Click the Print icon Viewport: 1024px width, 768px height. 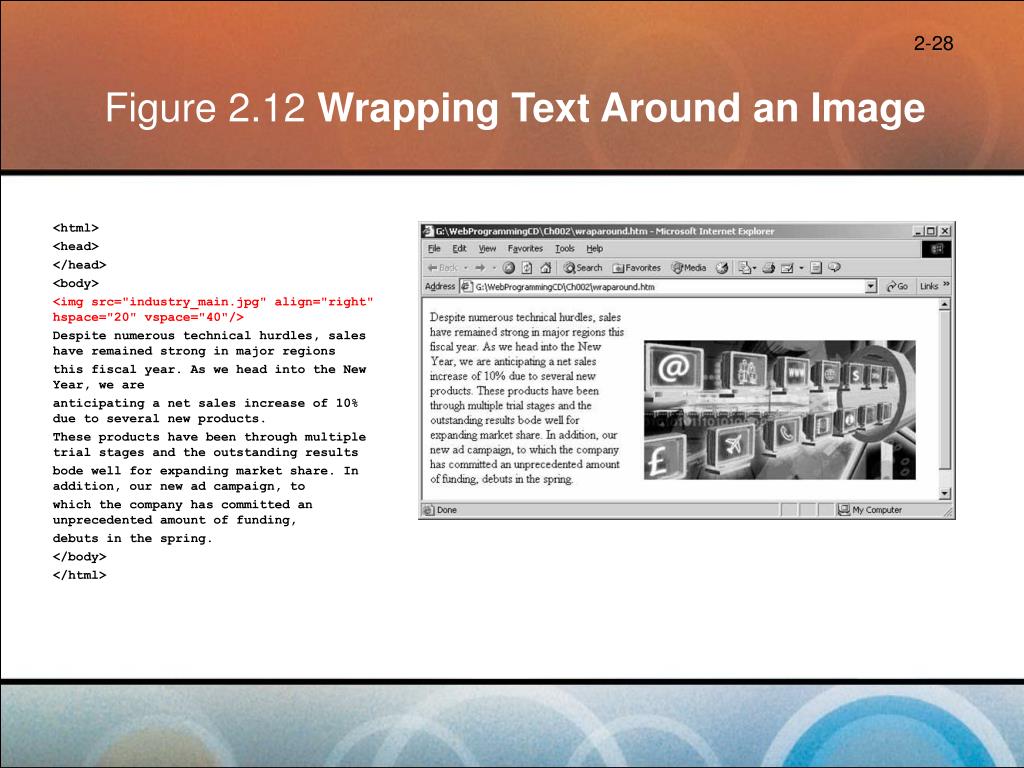coord(769,268)
